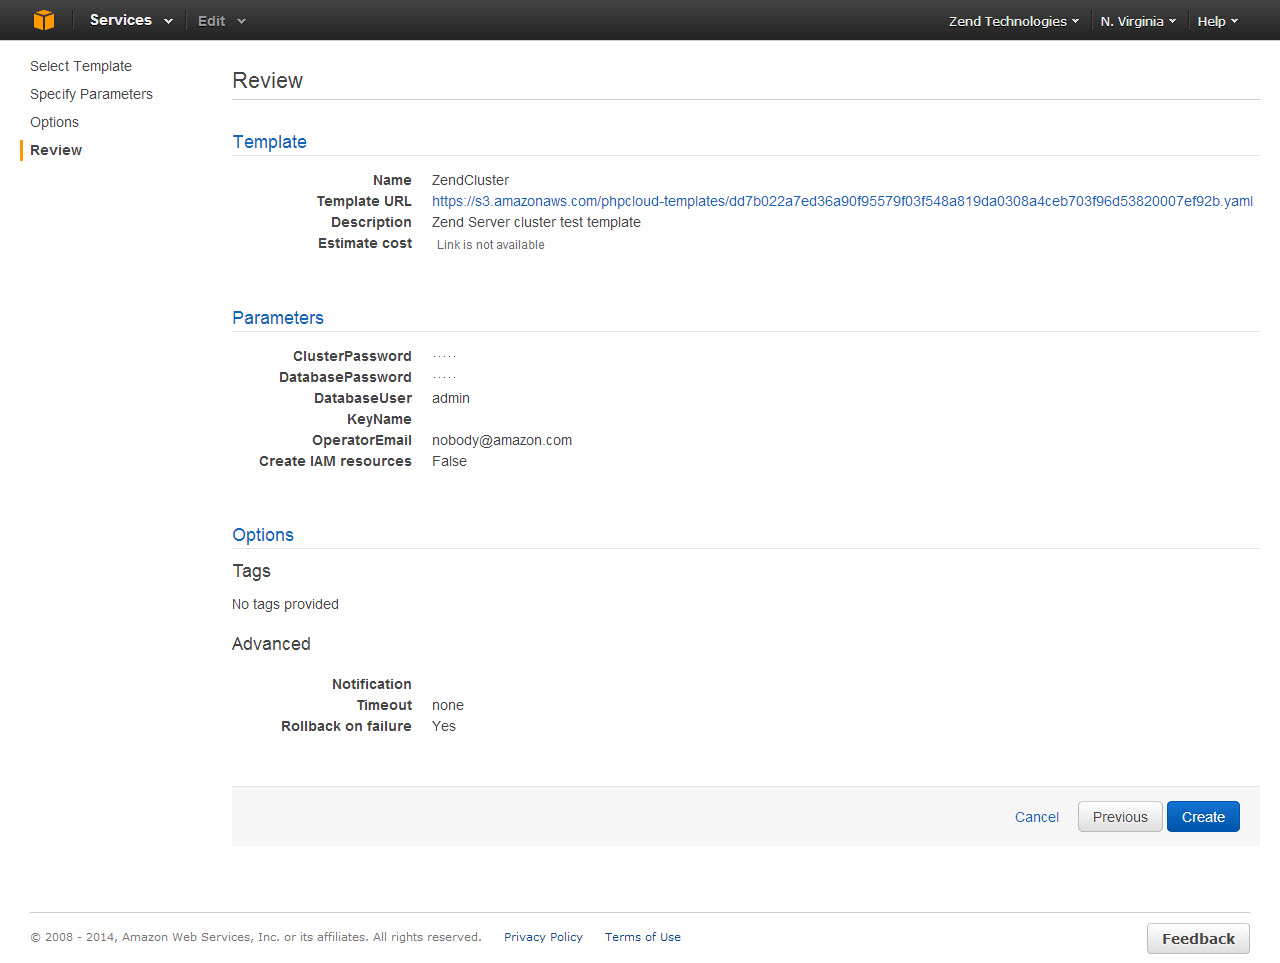Open the Privacy Policy link
Screen dimensions: 1280x963
(x=543, y=937)
